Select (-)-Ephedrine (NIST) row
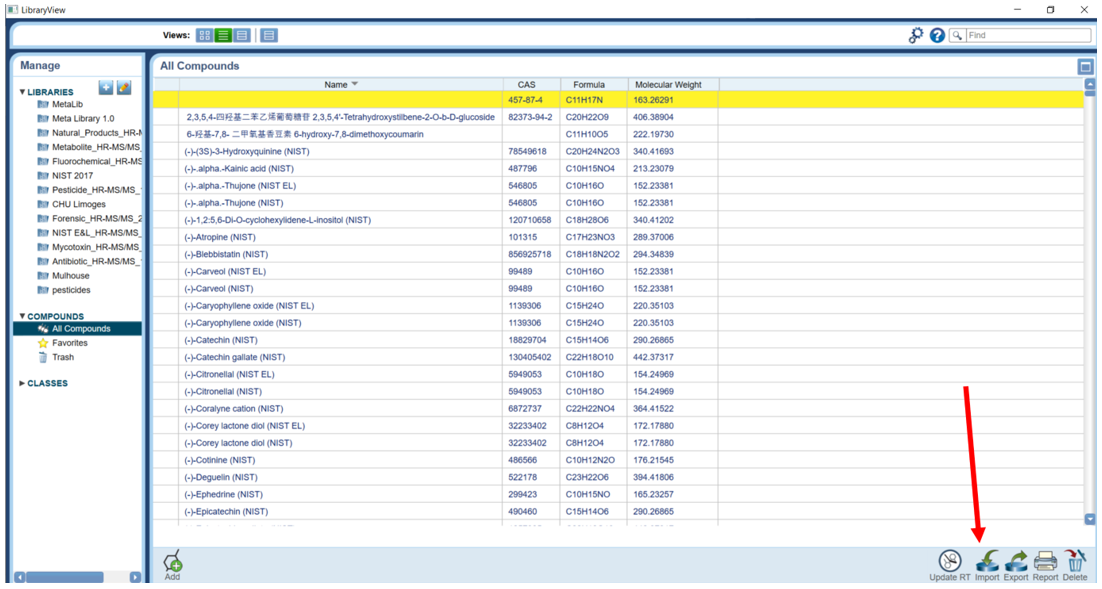 pyautogui.click(x=618, y=494)
